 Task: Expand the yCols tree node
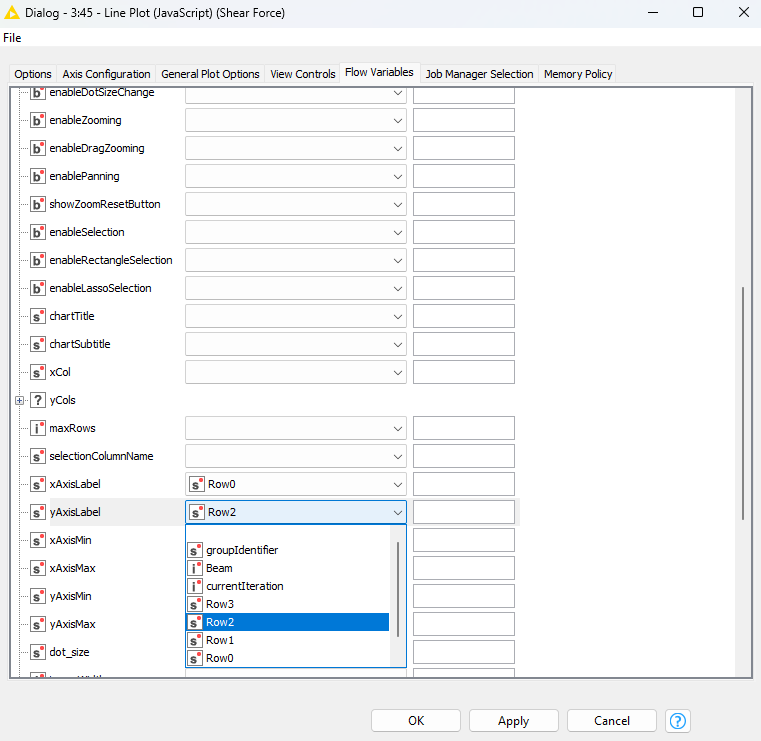pyautogui.click(x=19, y=400)
